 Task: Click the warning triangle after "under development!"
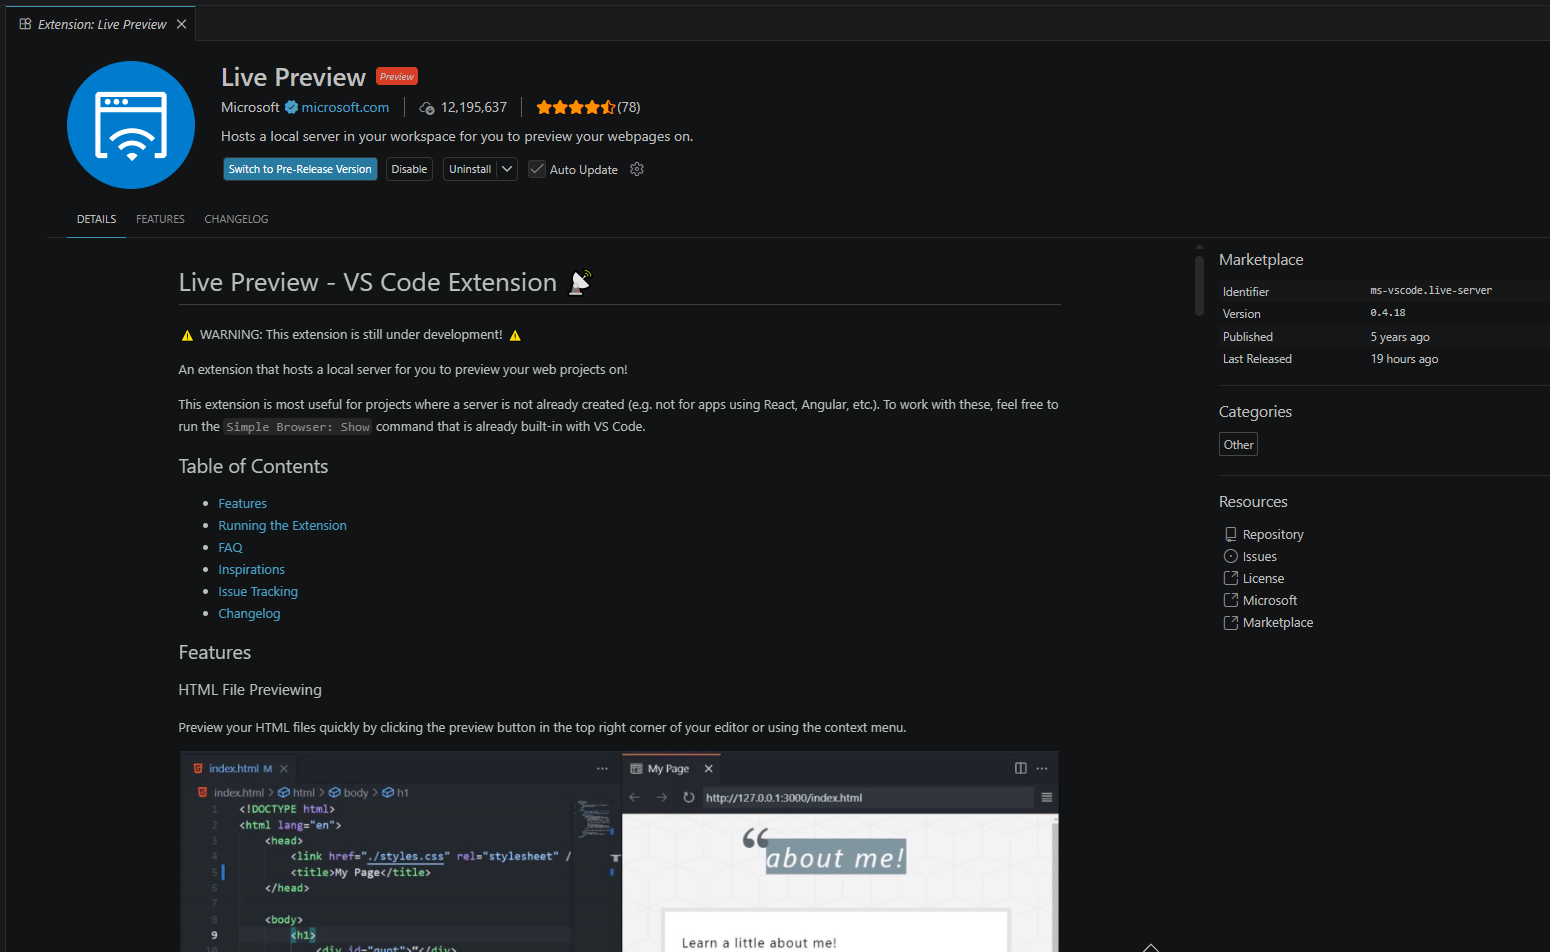pos(515,335)
